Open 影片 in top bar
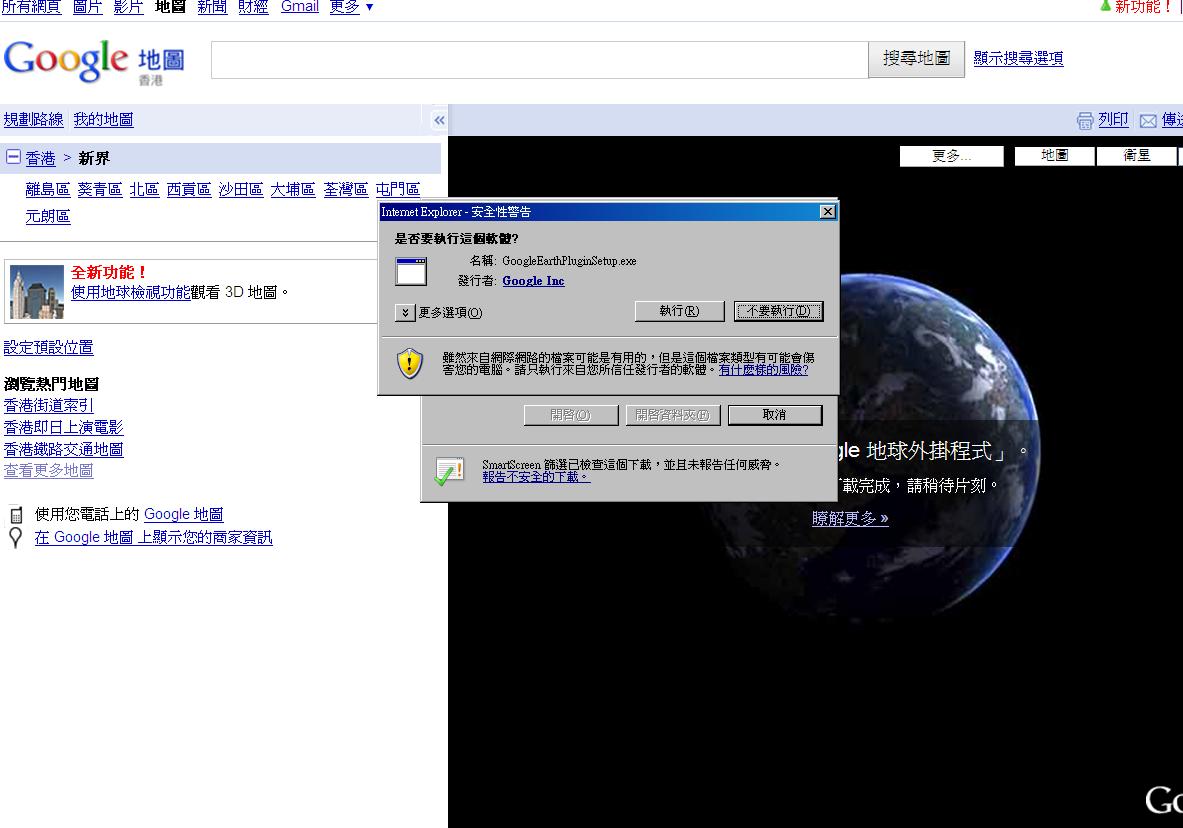 pos(128,7)
